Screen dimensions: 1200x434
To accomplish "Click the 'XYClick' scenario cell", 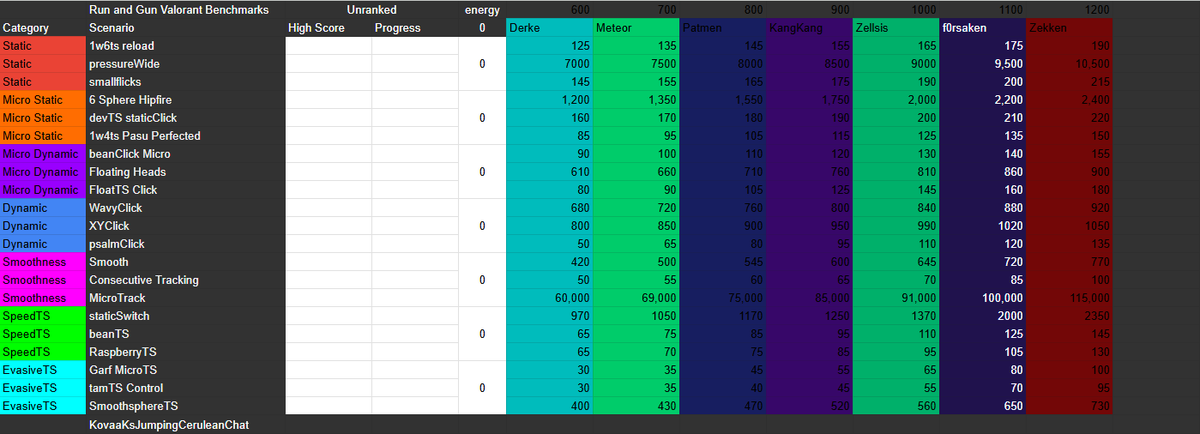I will pos(185,225).
